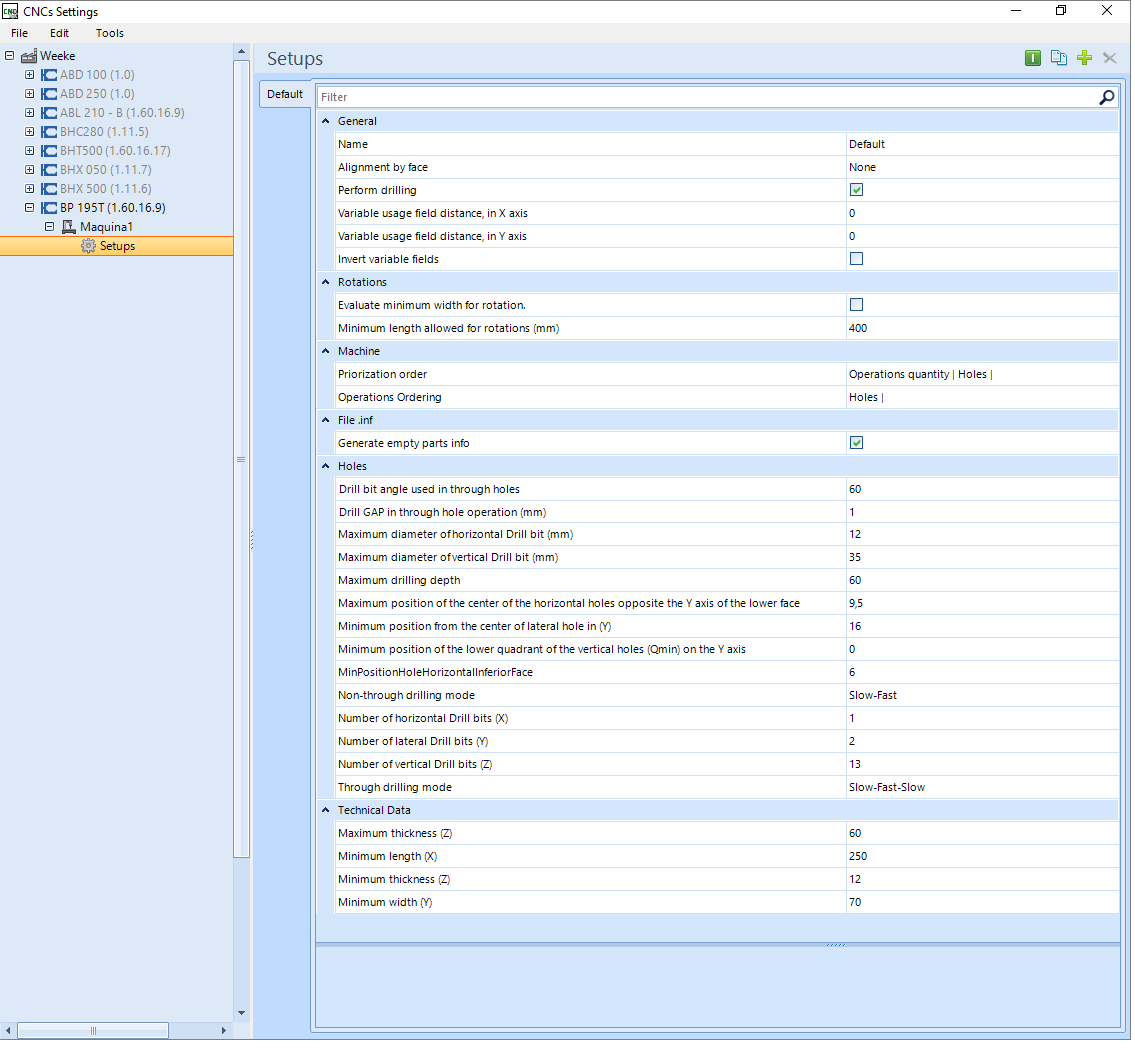Collapse the Weeke root node

[x=9, y=56]
